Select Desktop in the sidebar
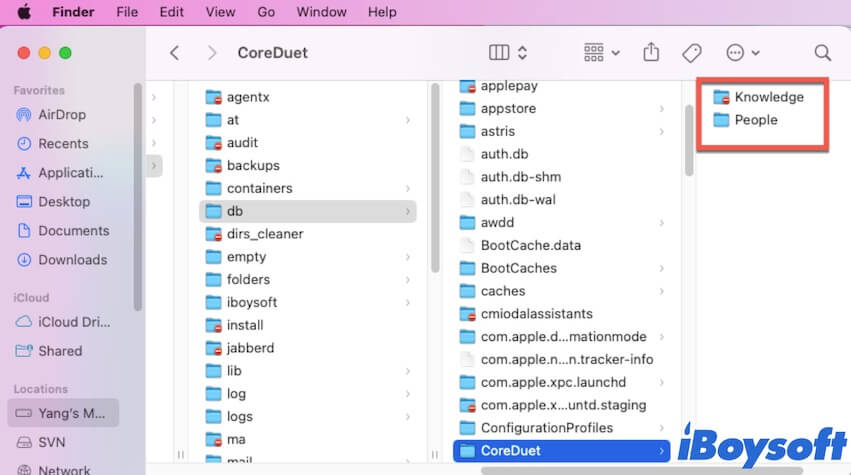Screen dimensions: 851x475 pyautogui.click(x=62, y=202)
